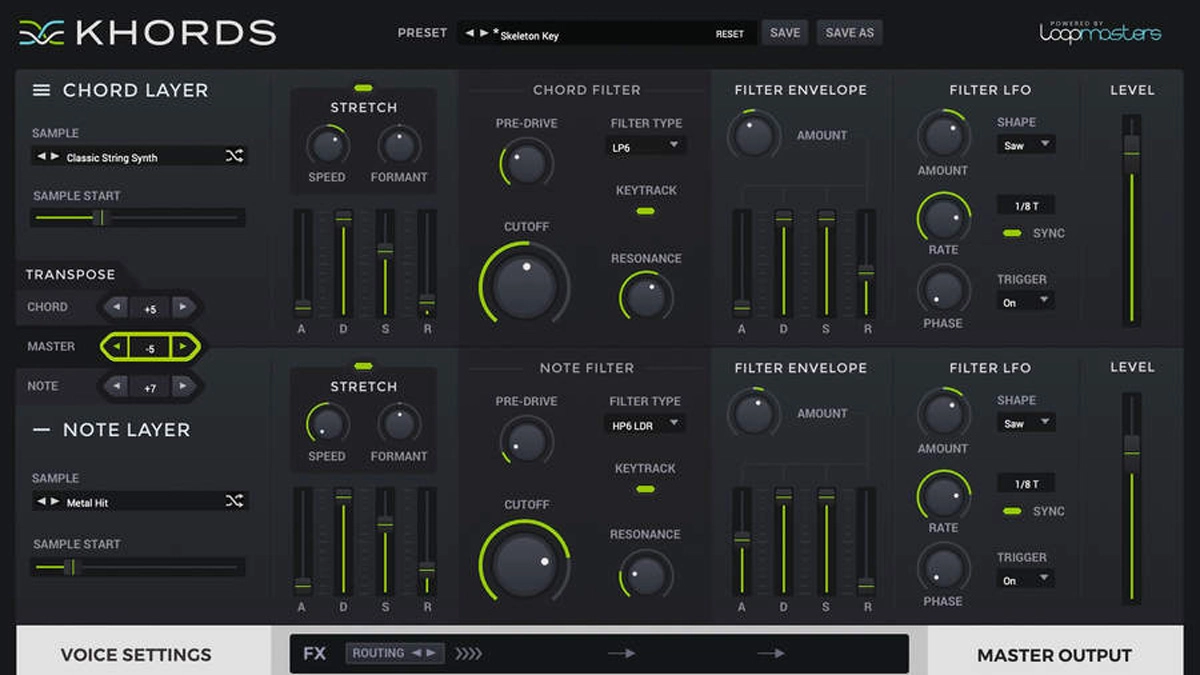Screen dimensions: 1200x675
Task: Decrease Note transpose value
Action: click(x=116, y=385)
